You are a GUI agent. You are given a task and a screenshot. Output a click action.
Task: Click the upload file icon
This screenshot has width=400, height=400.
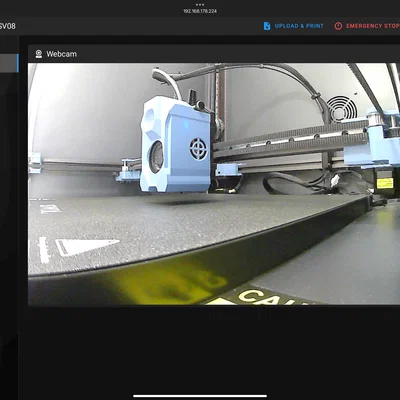[x=267, y=26]
